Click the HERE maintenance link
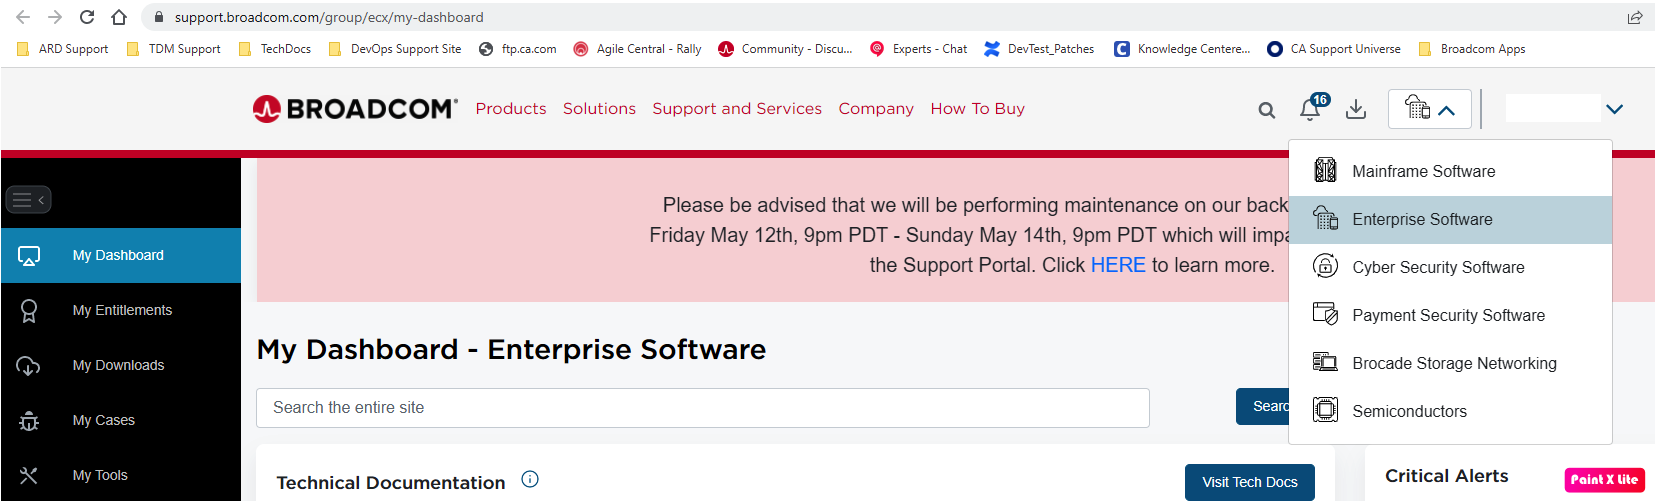 (1118, 265)
